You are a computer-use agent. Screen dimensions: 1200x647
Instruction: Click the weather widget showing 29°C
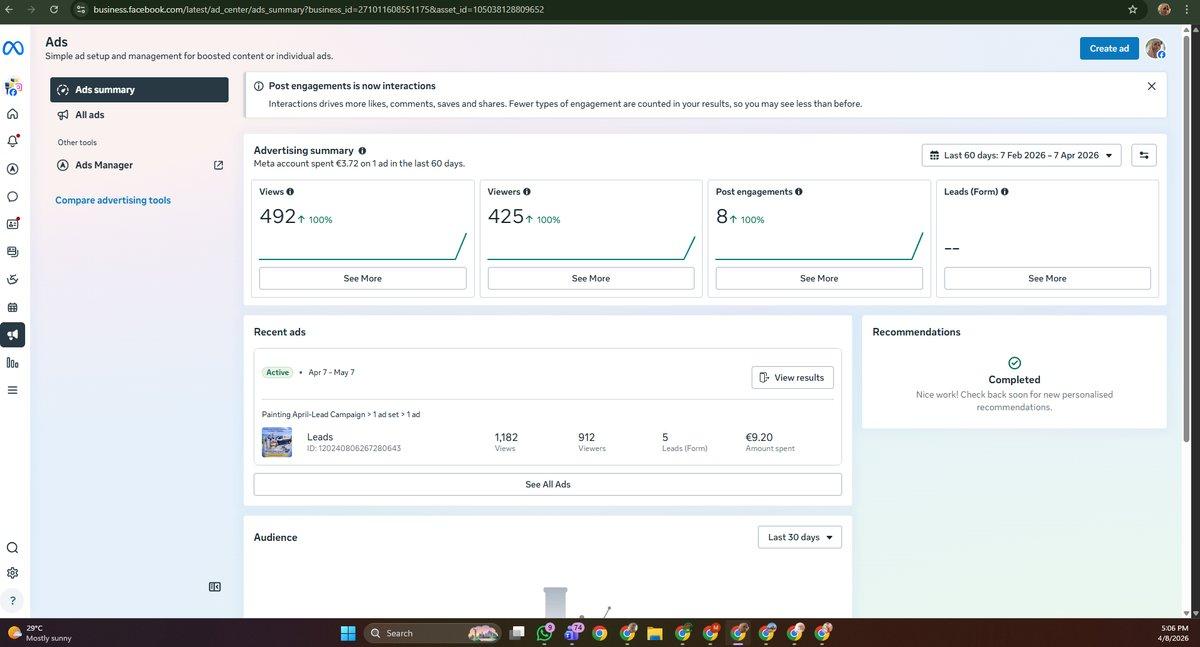pyautogui.click(x=38, y=633)
